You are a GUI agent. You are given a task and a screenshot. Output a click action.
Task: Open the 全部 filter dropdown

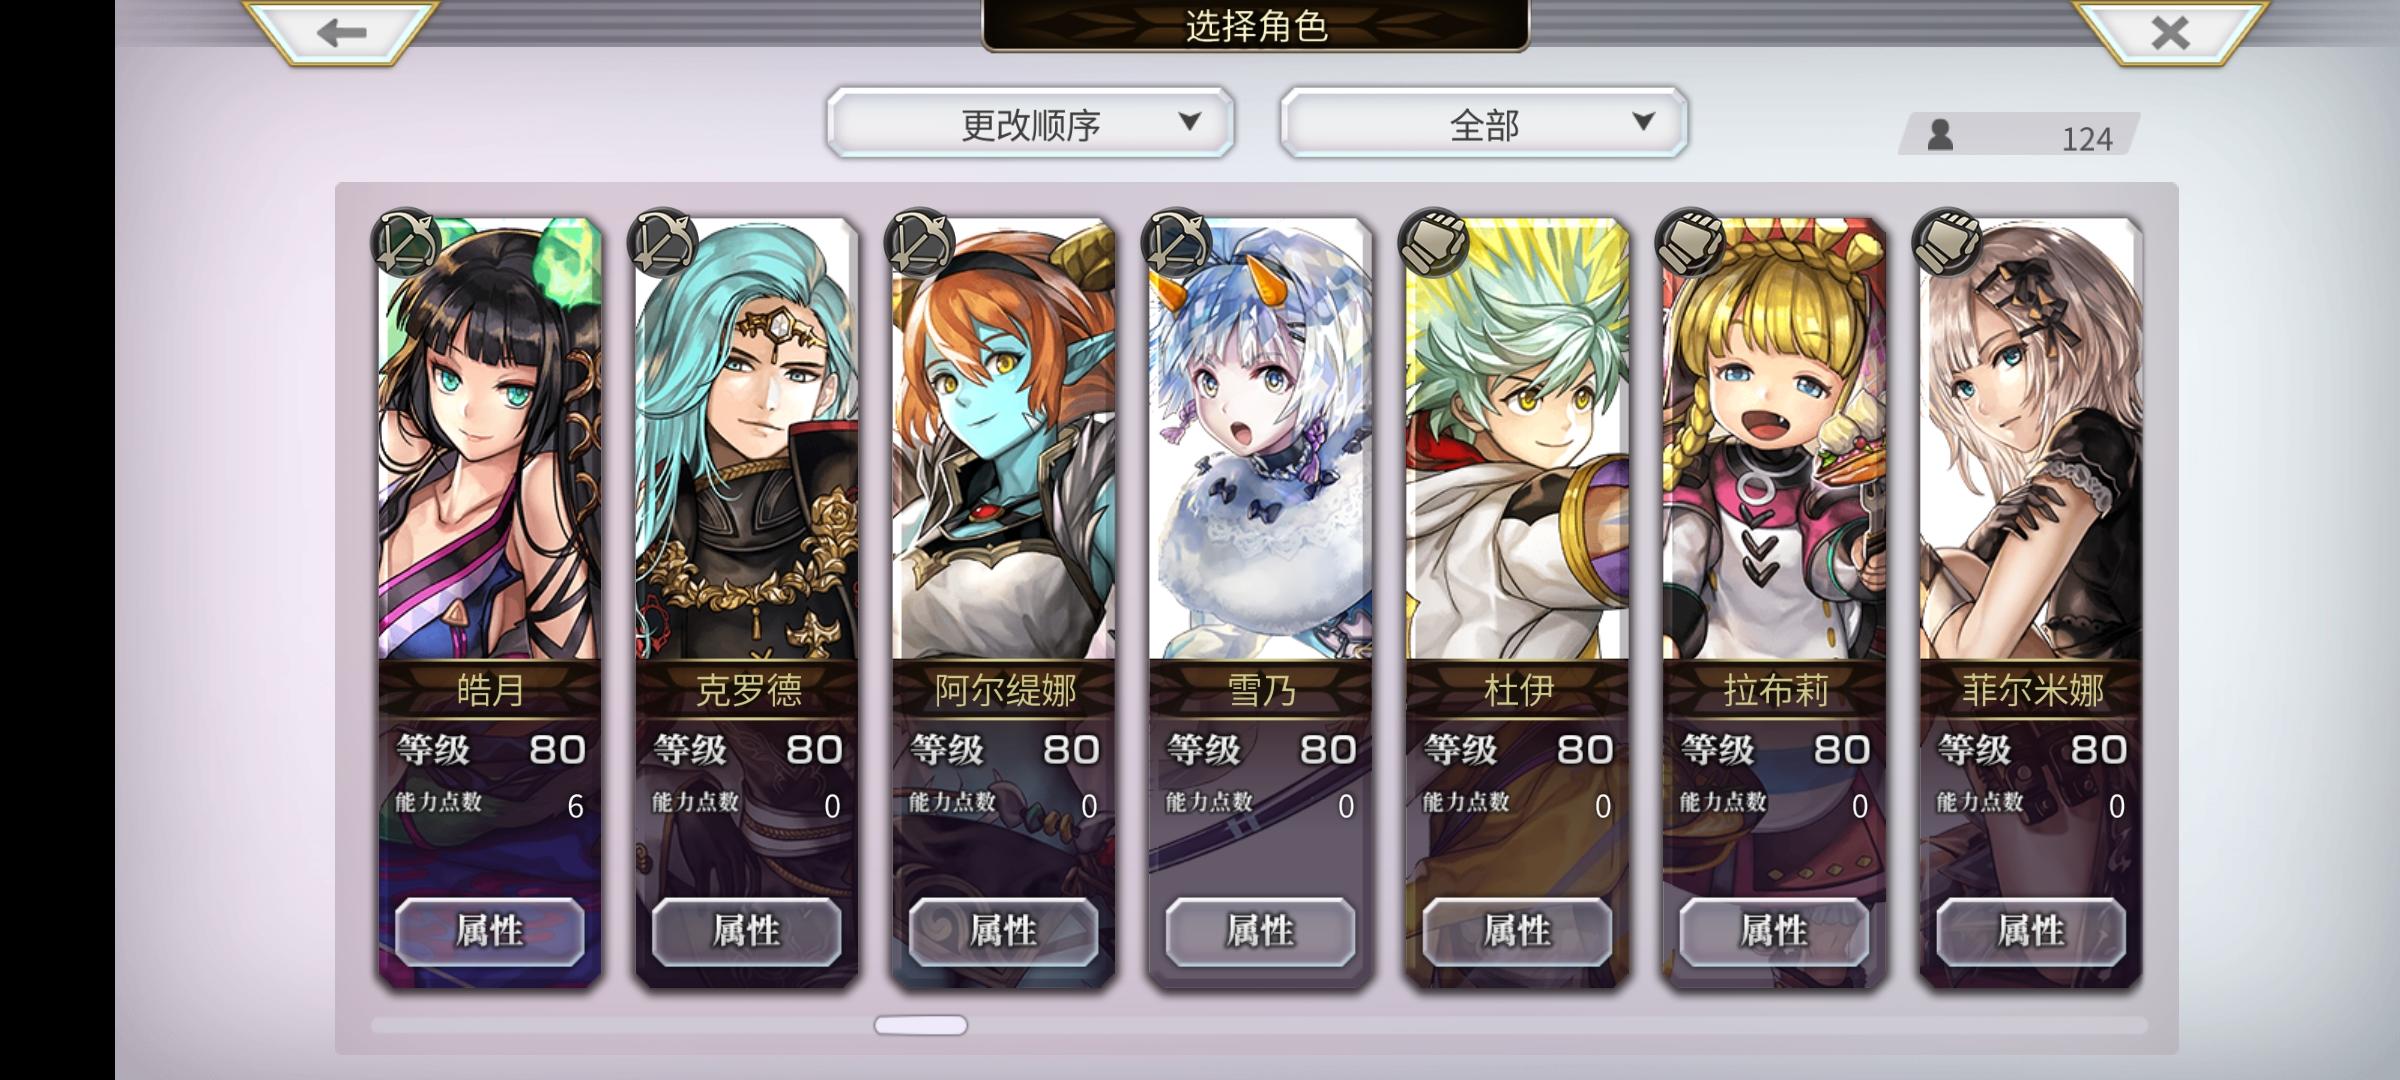tap(1484, 123)
